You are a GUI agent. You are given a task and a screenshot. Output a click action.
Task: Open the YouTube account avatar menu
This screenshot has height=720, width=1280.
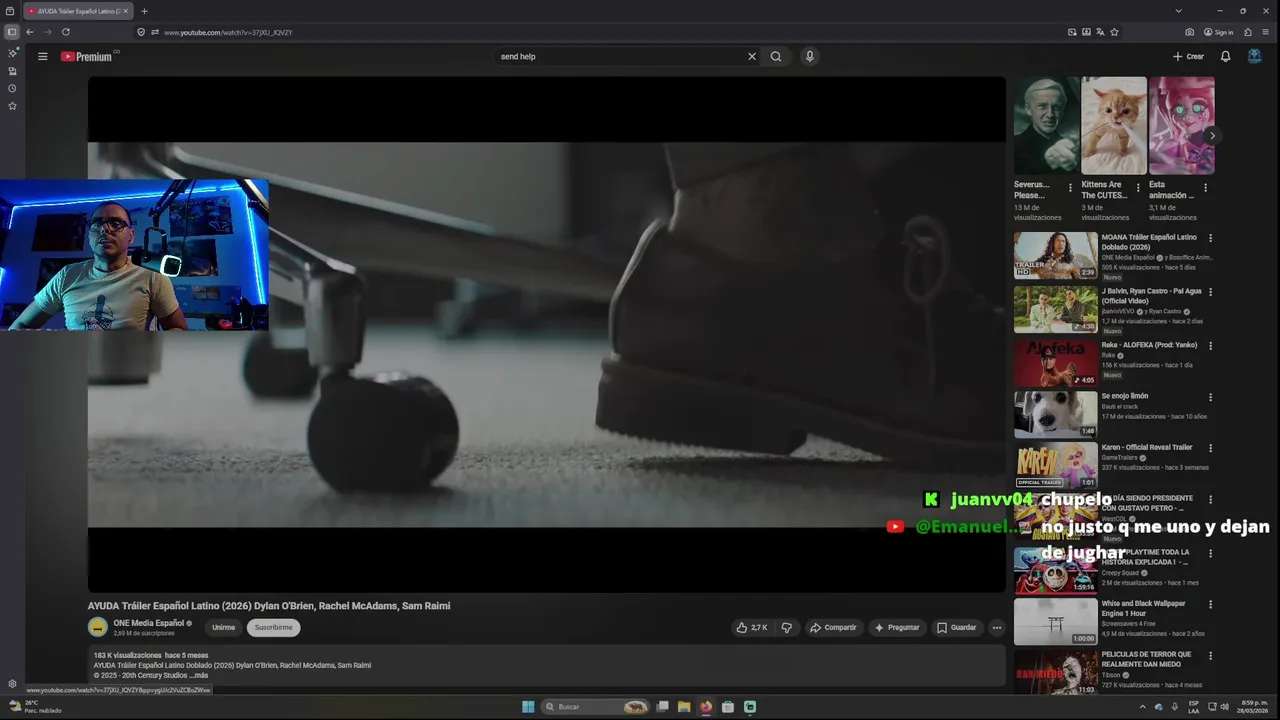point(1254,56)
